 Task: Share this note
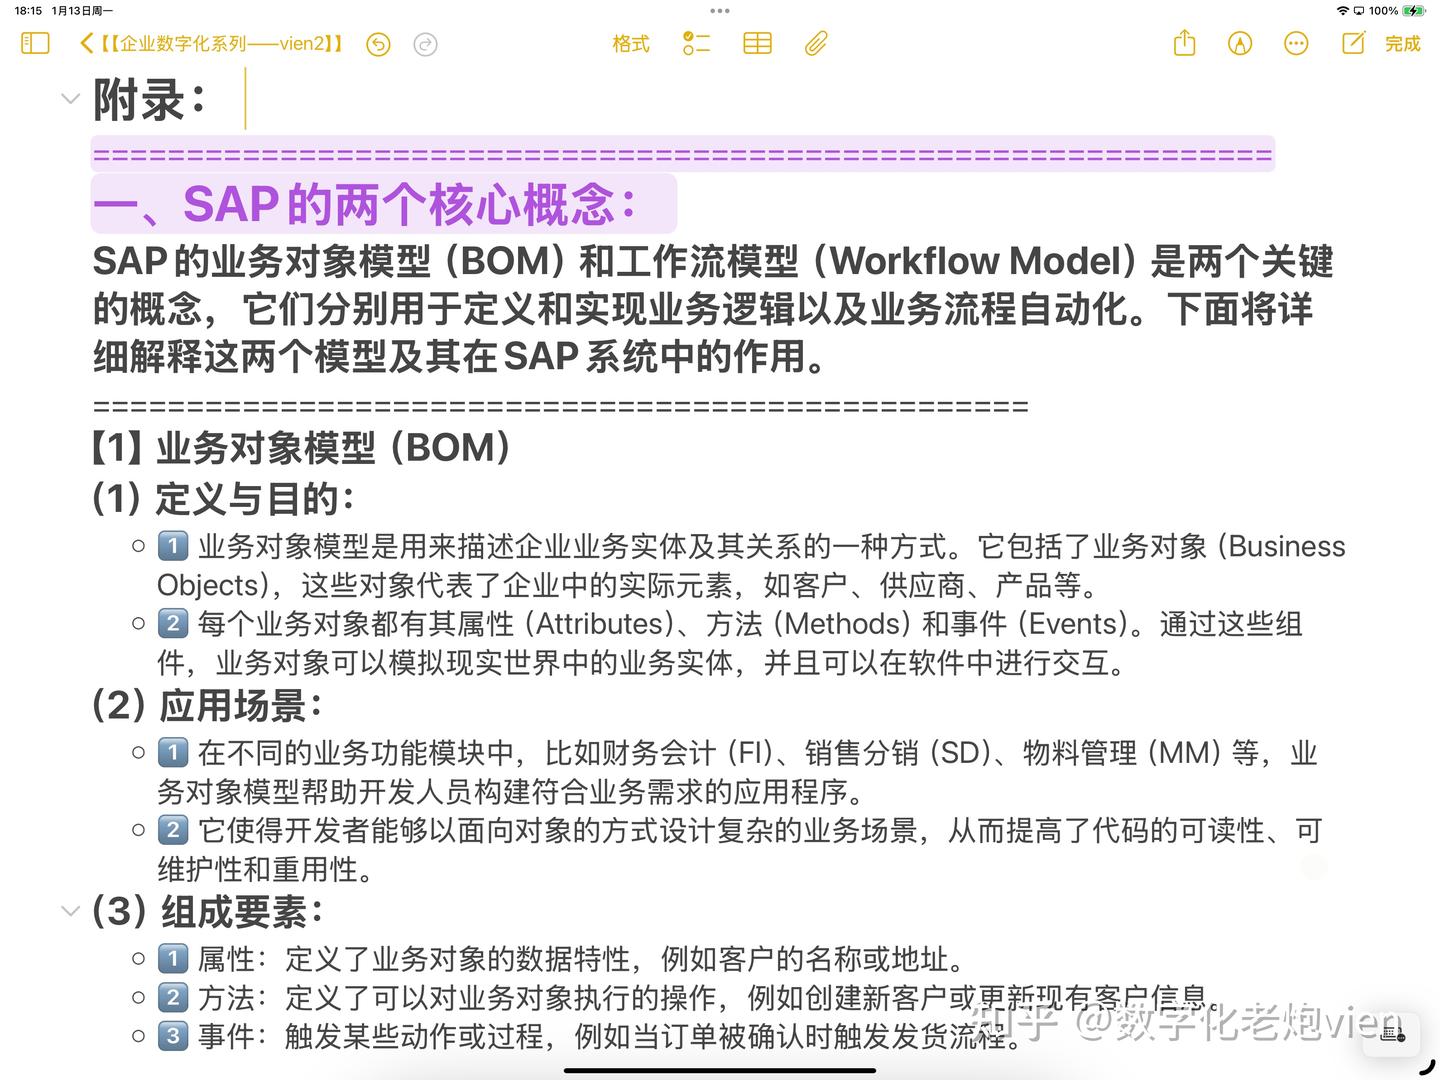tap(1183, 43)
